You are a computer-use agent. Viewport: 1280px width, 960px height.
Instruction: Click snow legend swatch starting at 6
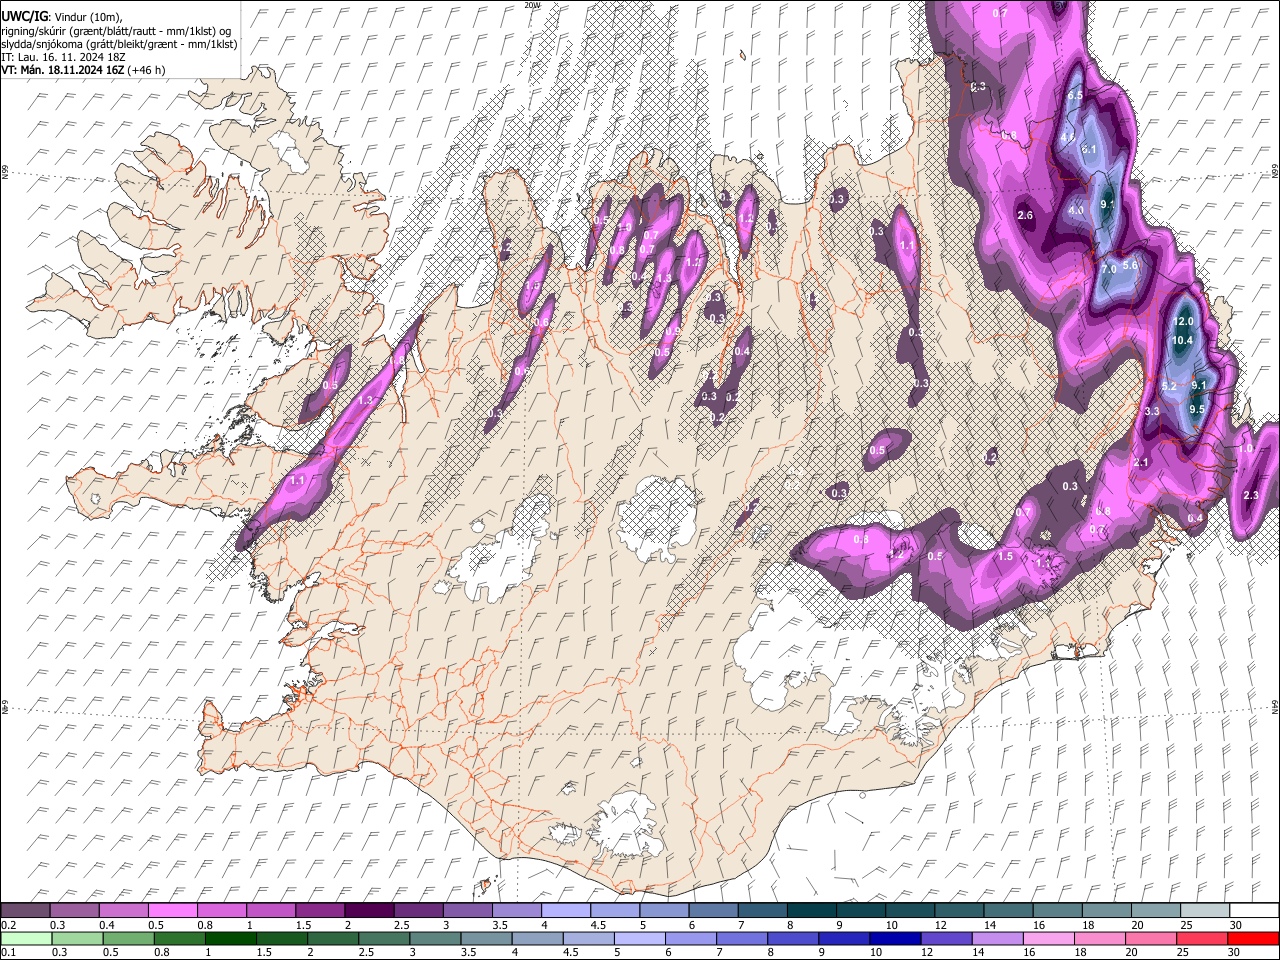[x=712, y=910]
